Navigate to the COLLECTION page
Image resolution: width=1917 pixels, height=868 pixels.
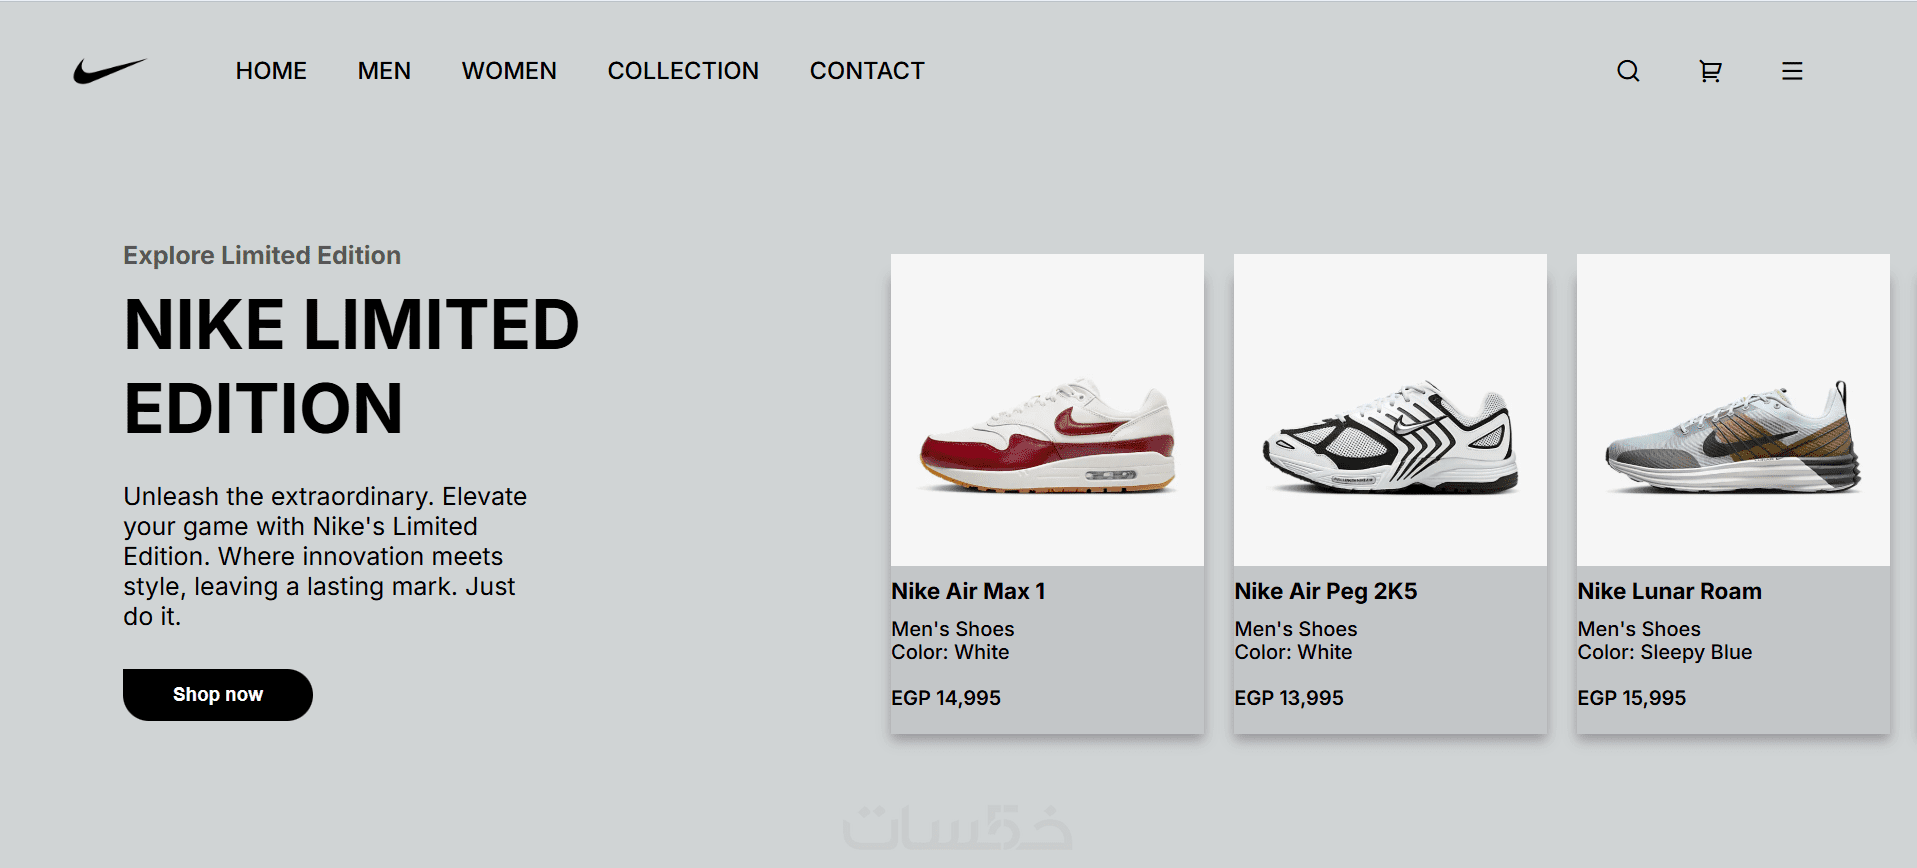pyautogui.click(x=683, y=71)
